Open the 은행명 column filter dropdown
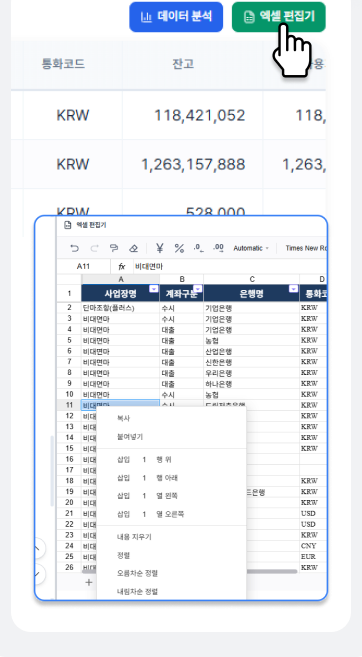Viewport: 362px width, 657px height. (294, 289)
